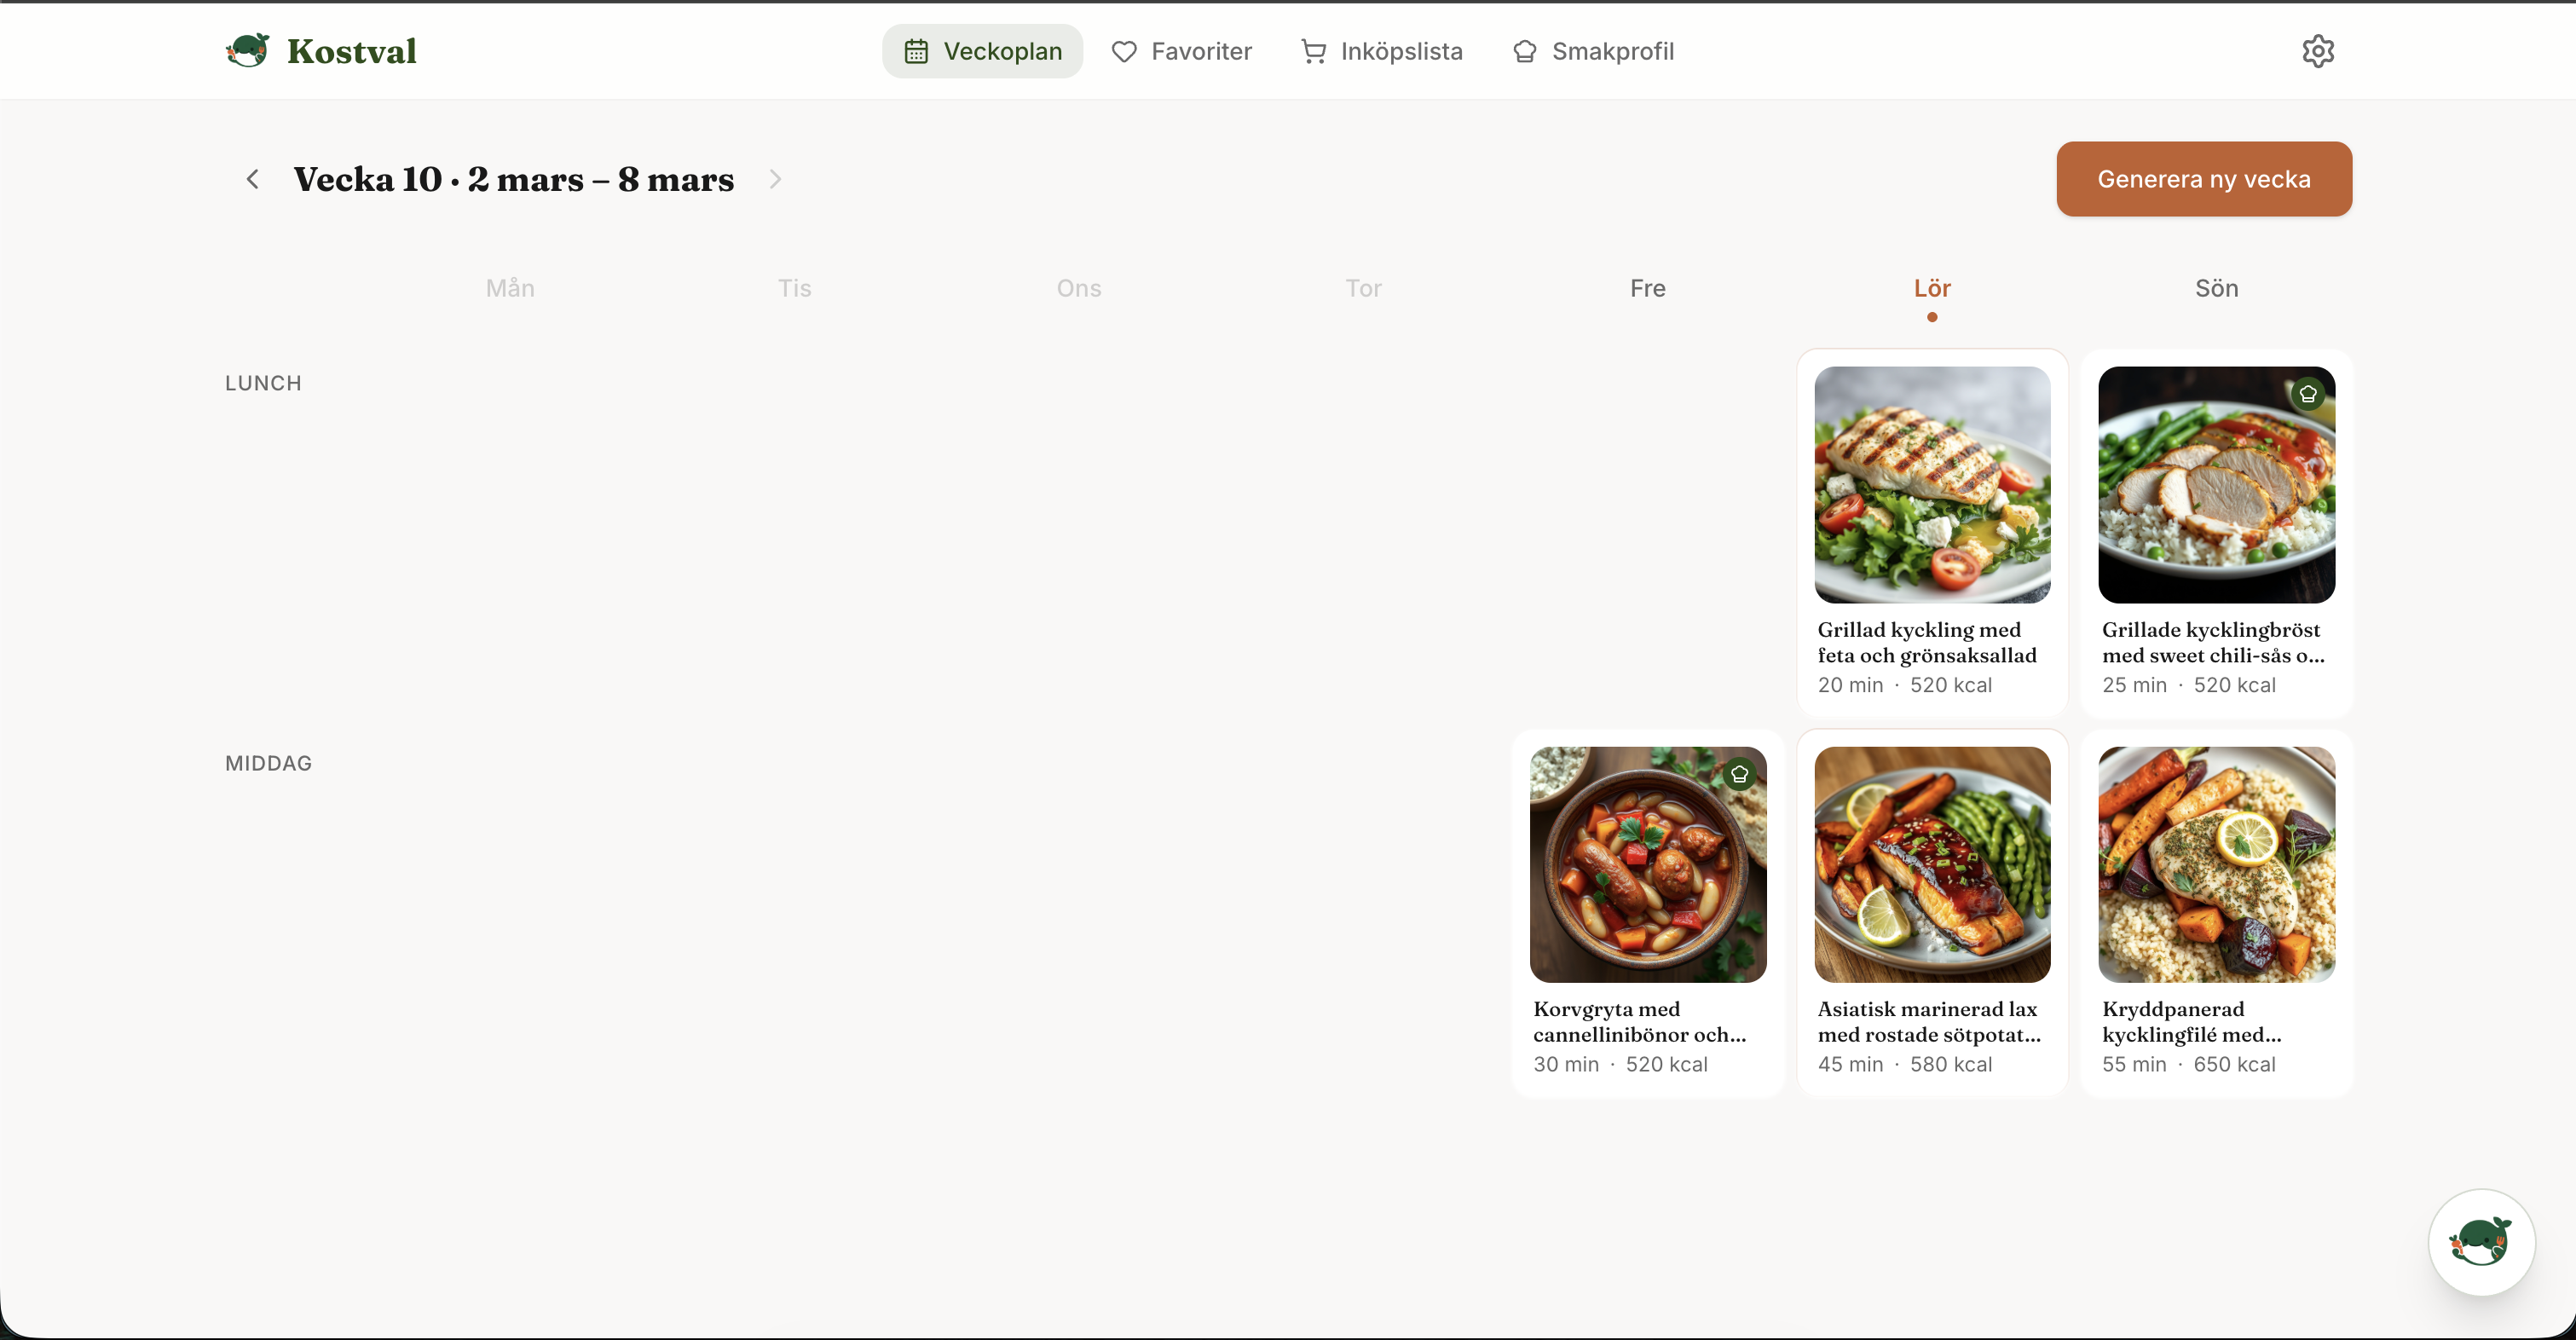2576x1340 pixels.
Task: Open the whale assistant chat bubble
Action: click(x=2481, y=1242)
